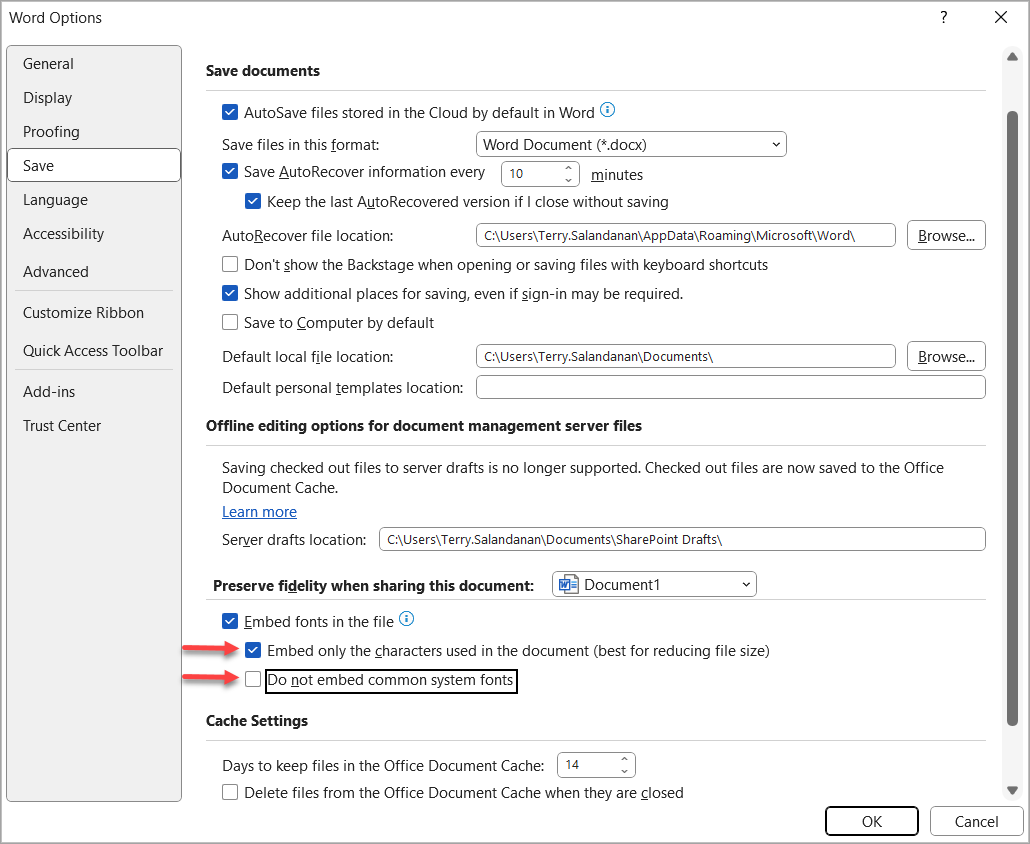Open the Save files in this format dropdown
1030x844 pixels.
point(631,144)
